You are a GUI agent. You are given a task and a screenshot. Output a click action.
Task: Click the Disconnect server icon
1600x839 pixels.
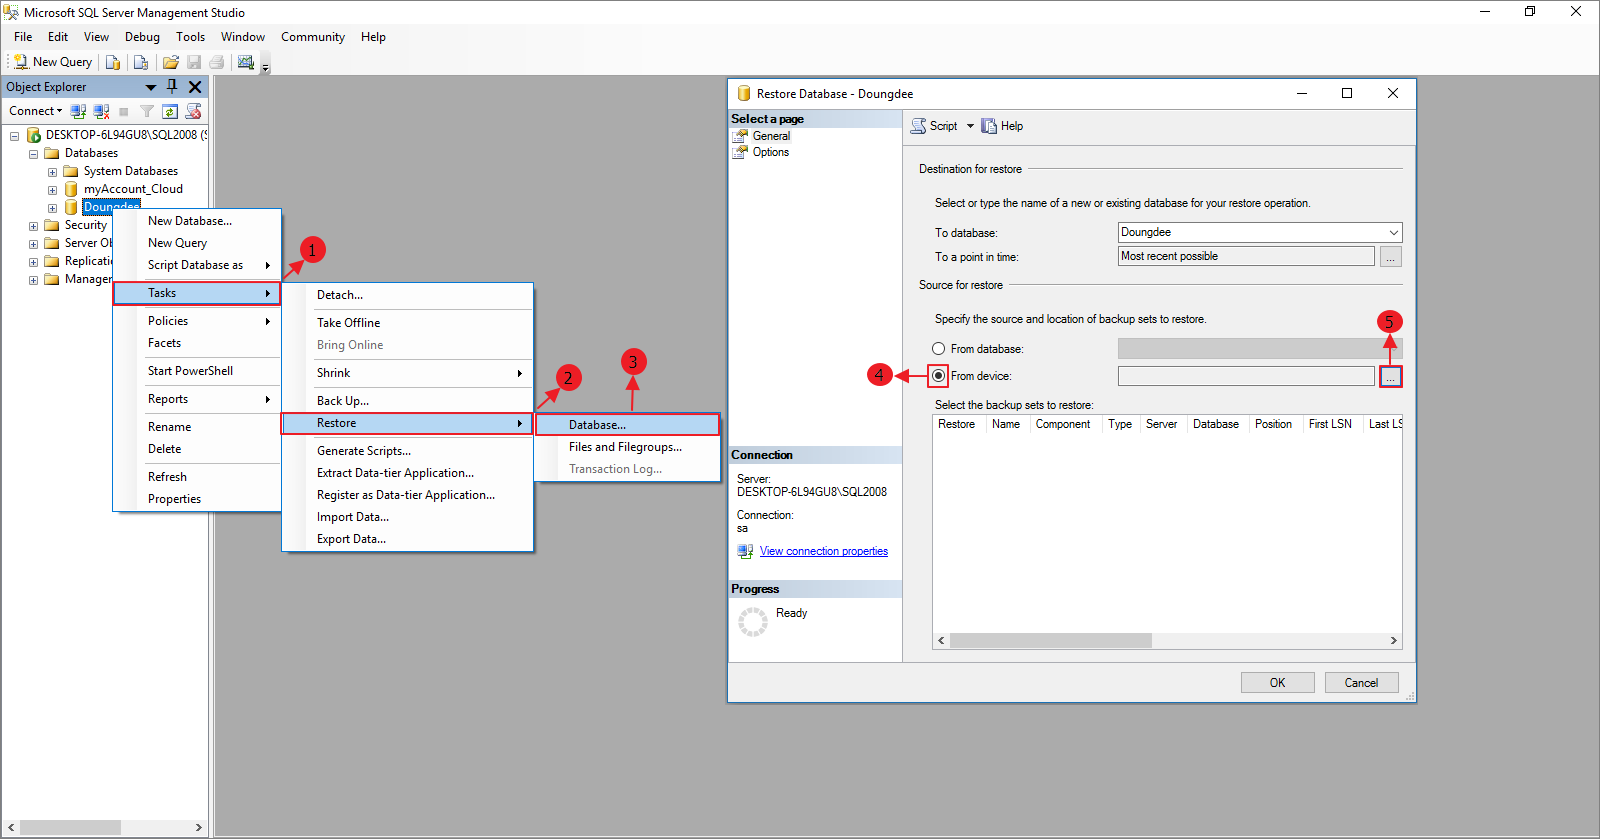(x=101, y=111)
